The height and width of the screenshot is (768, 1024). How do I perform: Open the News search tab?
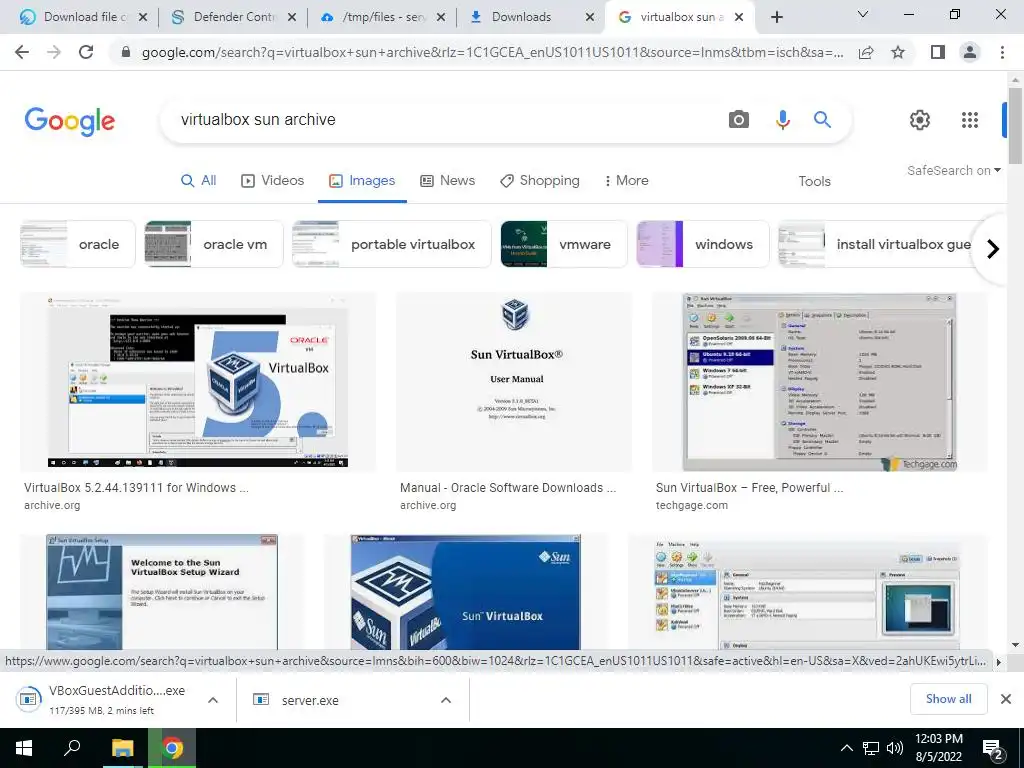(447, 181)
